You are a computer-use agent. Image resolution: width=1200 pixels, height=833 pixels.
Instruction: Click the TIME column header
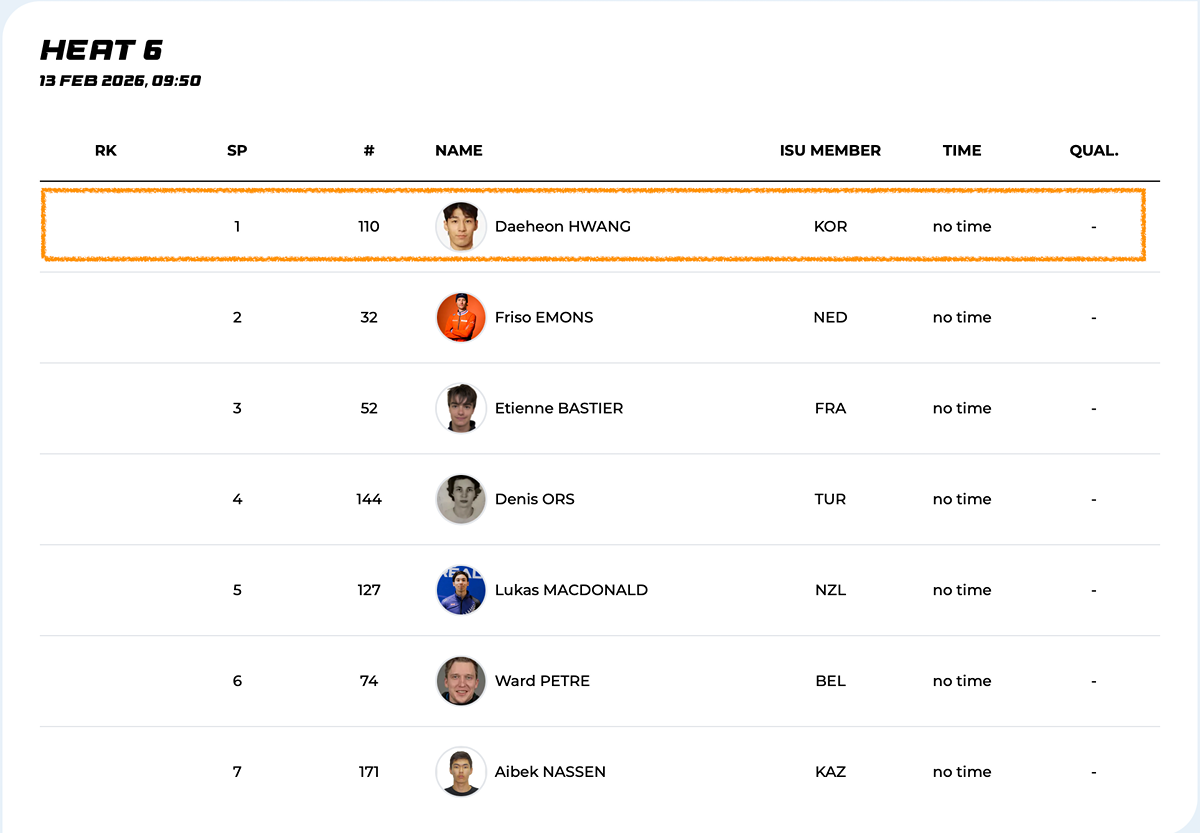coord(961,151)
